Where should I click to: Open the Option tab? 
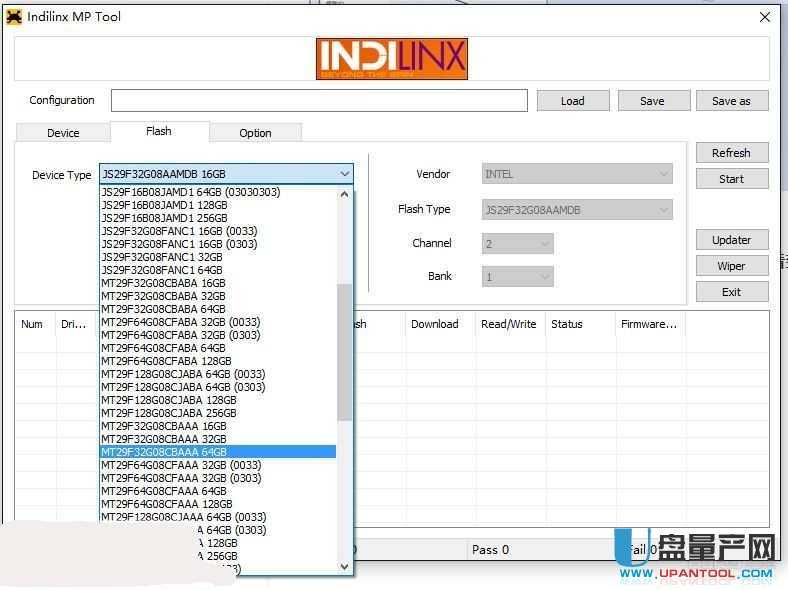pos(255,133)
